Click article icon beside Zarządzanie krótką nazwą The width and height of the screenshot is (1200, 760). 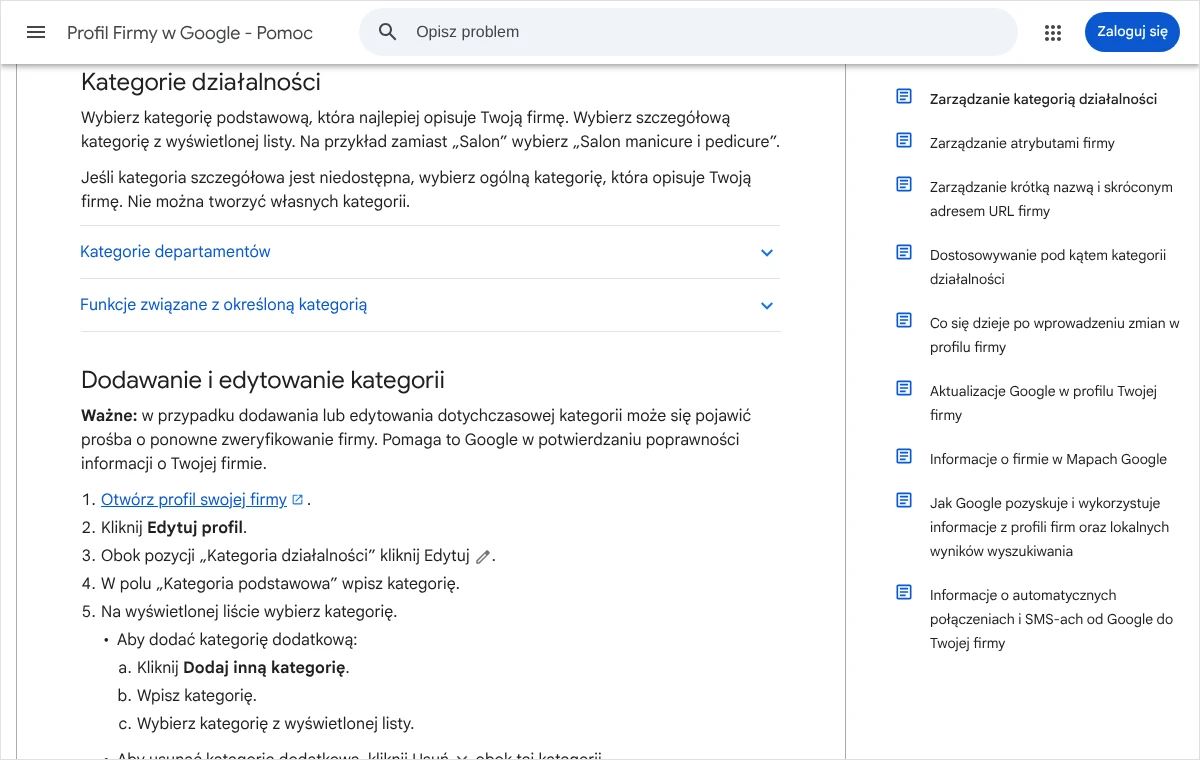point(904,185)
